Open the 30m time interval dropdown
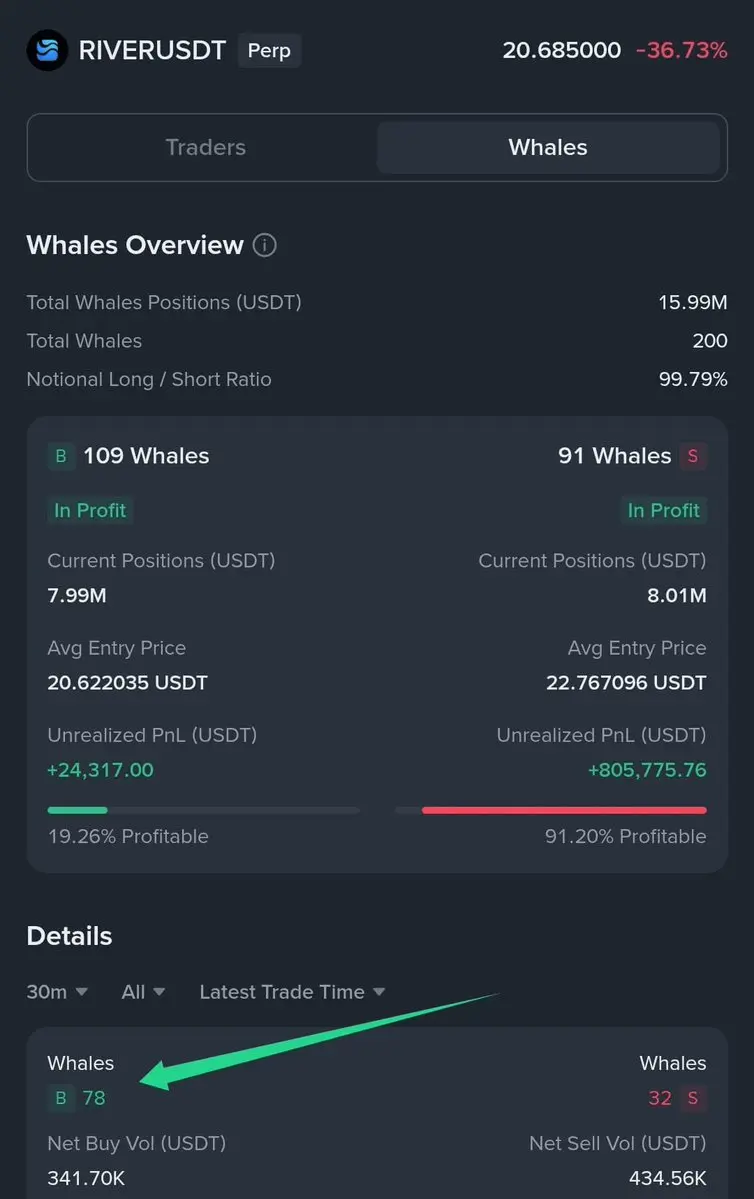Viewport: 754px width, 1199px height. click(x=57, y=992)
